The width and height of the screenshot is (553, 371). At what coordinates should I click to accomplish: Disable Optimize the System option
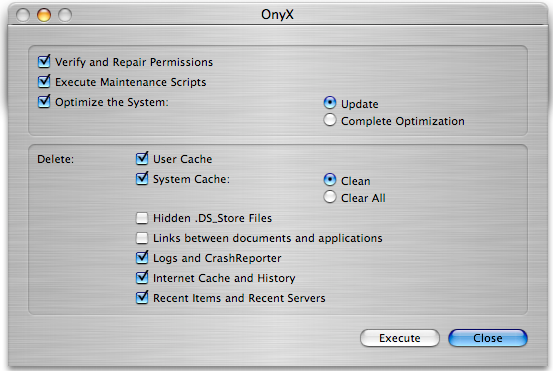pyautogui.click(x=44, y=102)
